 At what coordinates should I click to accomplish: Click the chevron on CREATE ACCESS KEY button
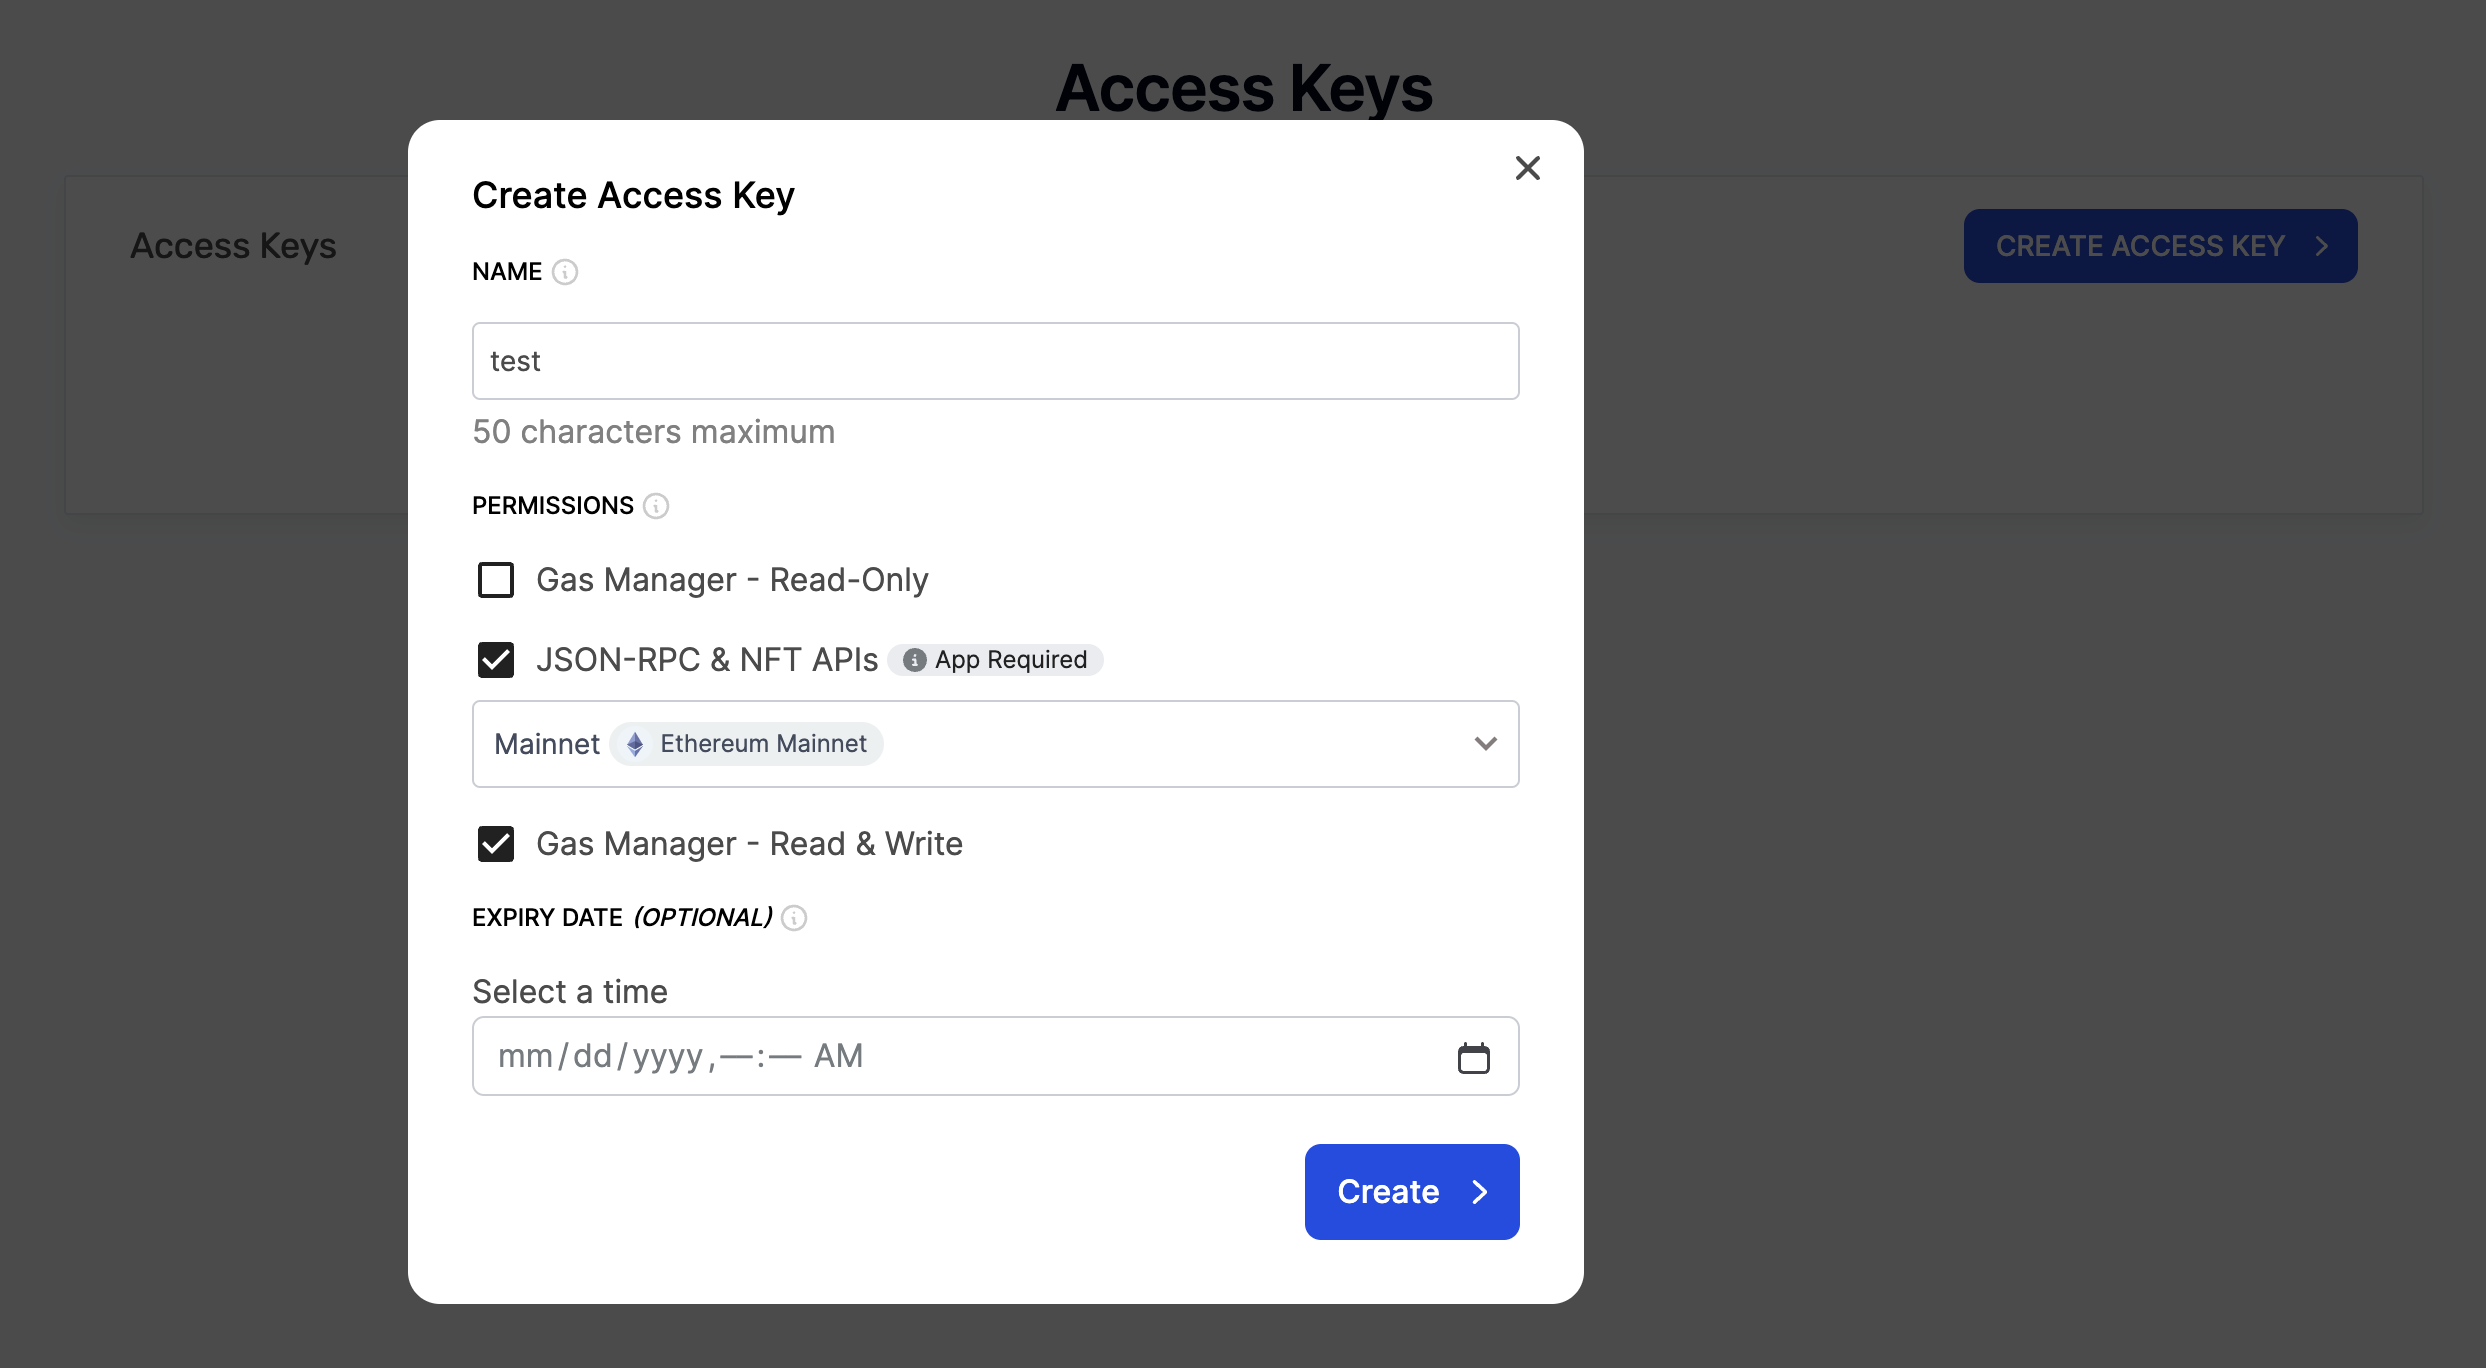(x=2322, y=246)
